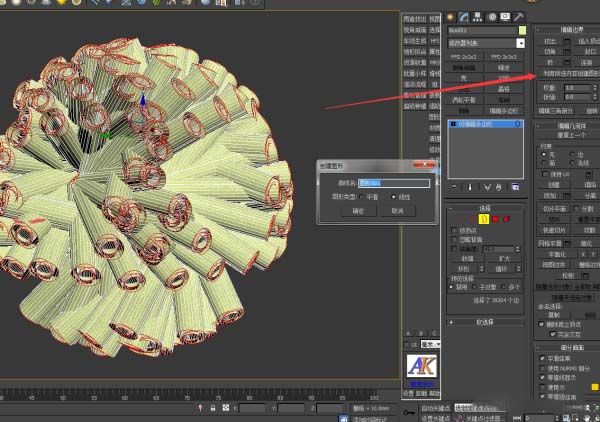Select 子对象 preview selection radio button
Viewport: 600px width, 422px height.
pyautogui.click(x=474, y=287)
